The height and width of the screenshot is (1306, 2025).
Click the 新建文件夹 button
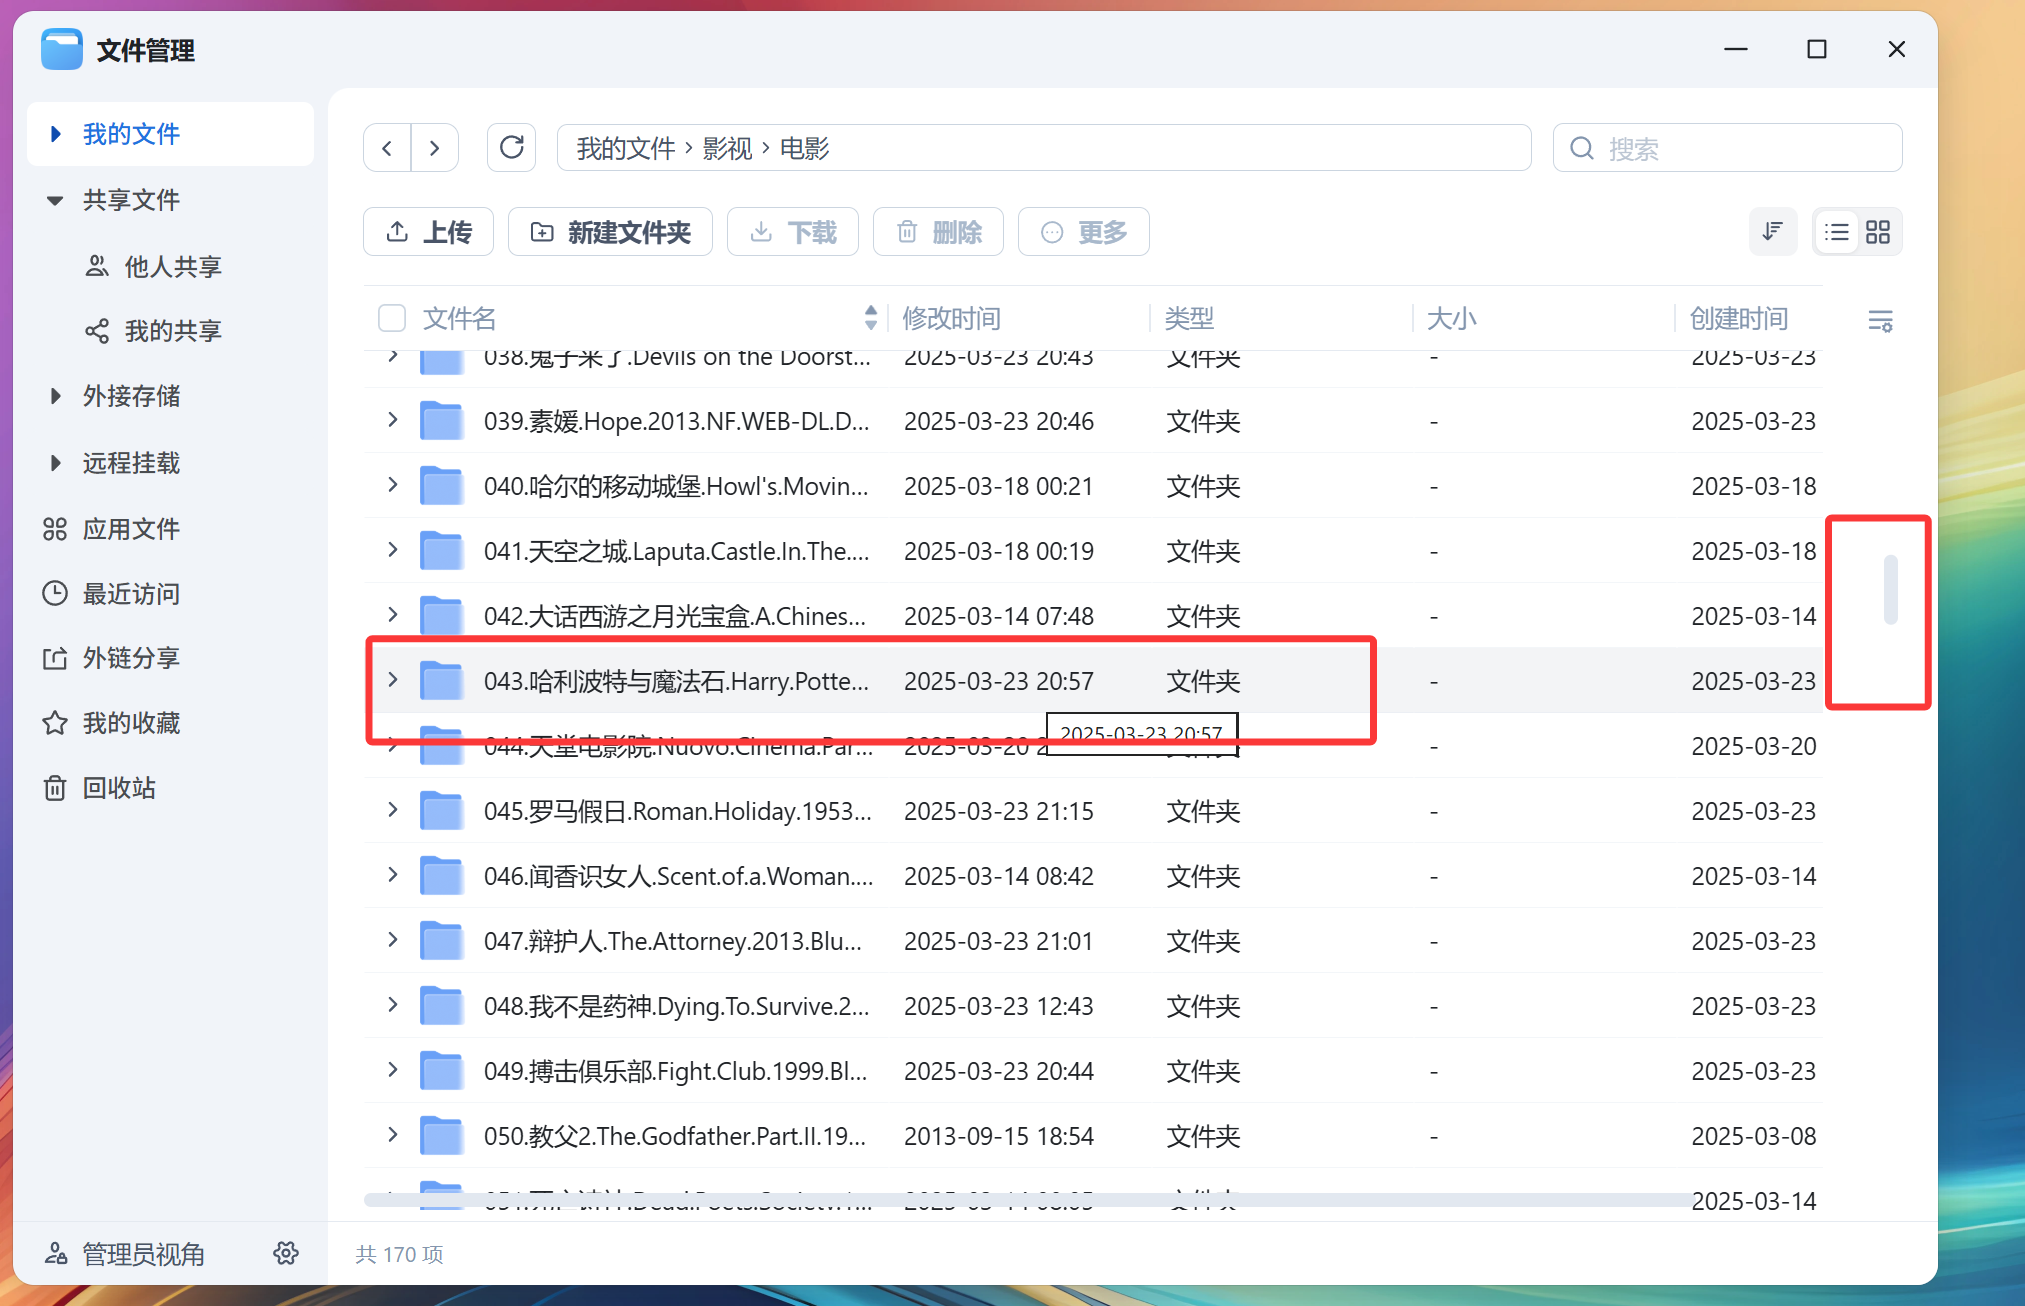click(610, 232)
